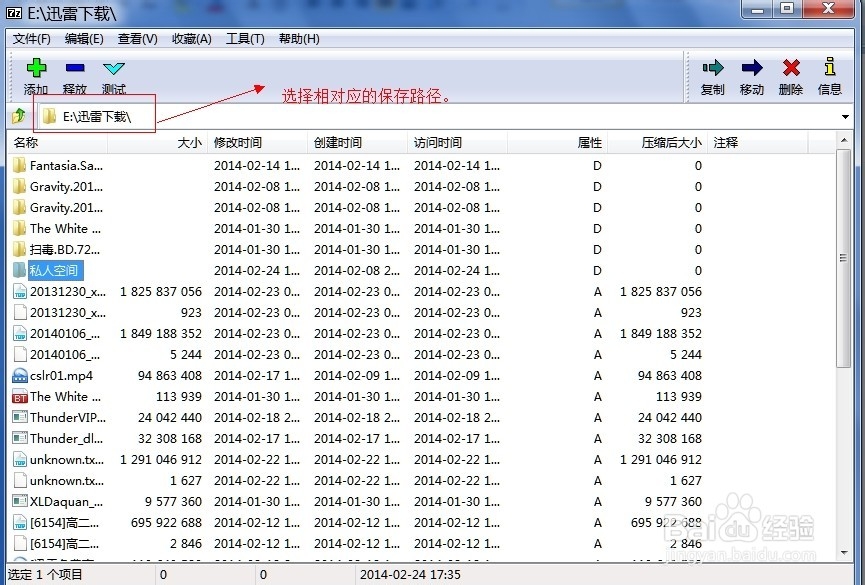
Task: Click the Move (移动) arrow icon
Action: [x=752, y=68]
